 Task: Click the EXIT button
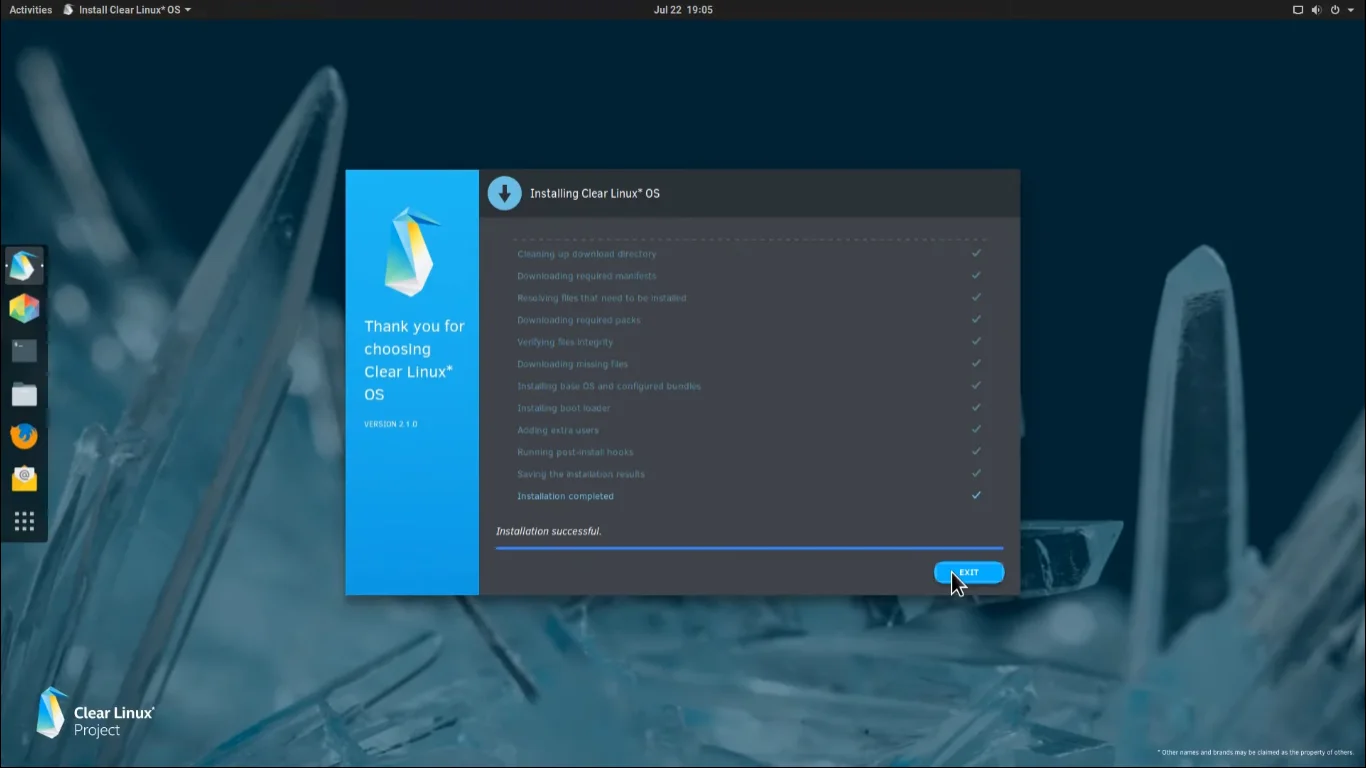pyautogui.click(x=968, y=572)
